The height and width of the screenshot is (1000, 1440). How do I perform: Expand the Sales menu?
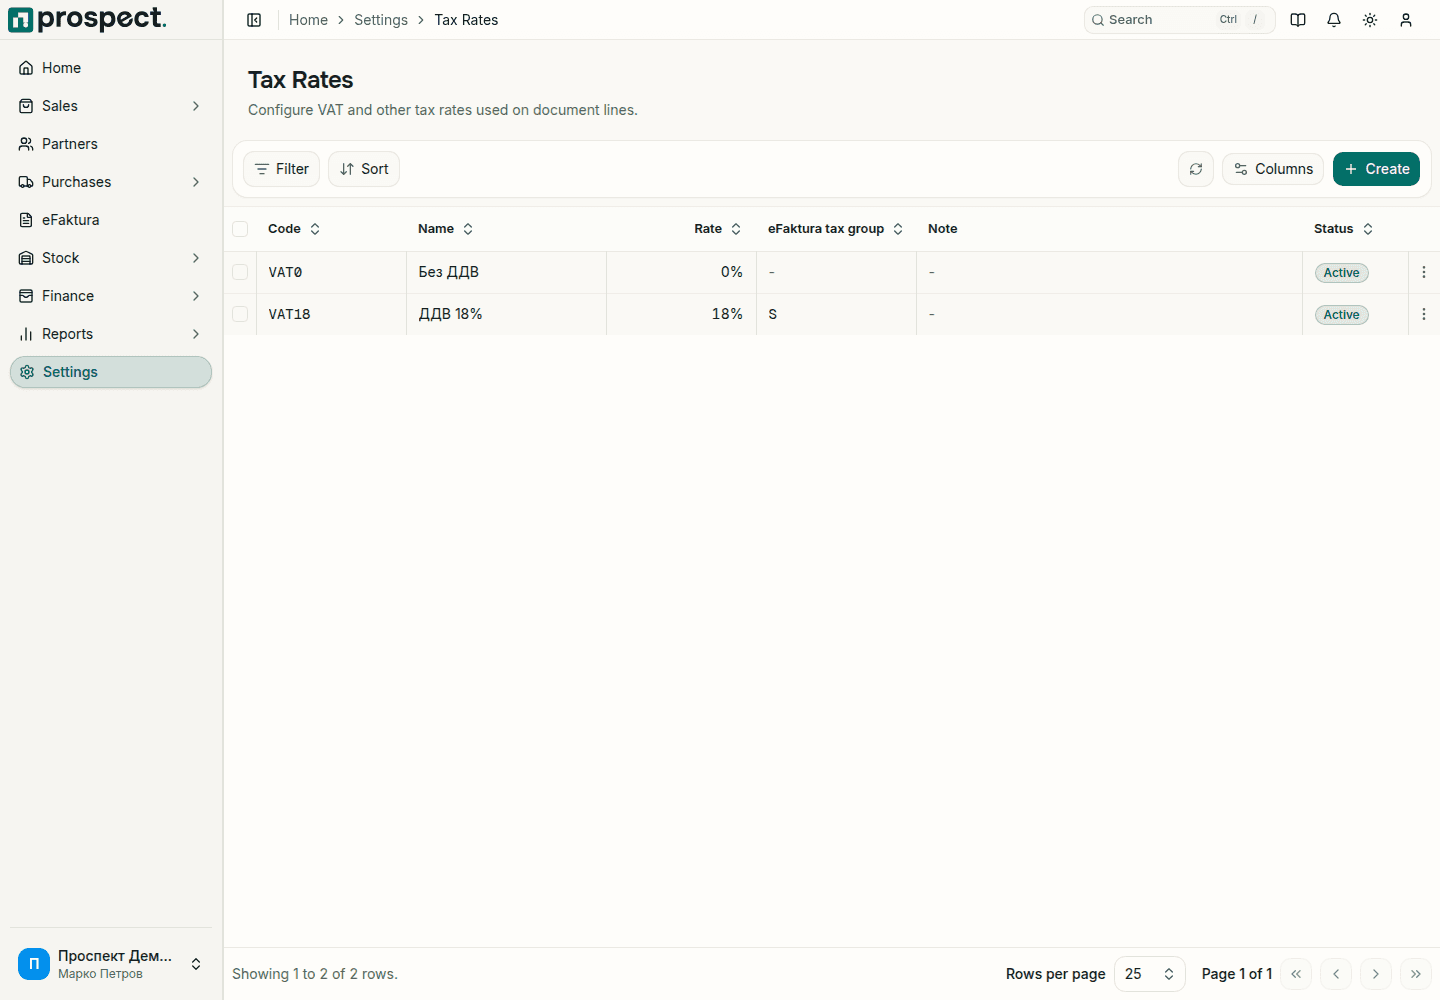click(x=111, y=106)
